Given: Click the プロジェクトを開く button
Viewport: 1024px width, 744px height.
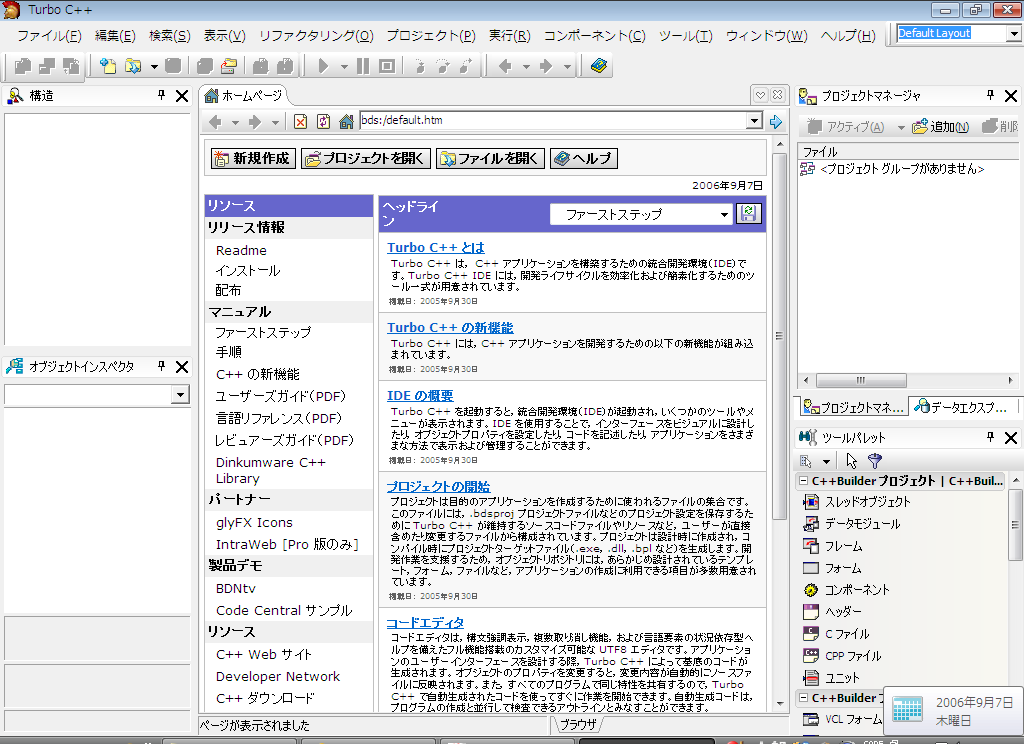Looking at the screenshot, I should (366, 158).
